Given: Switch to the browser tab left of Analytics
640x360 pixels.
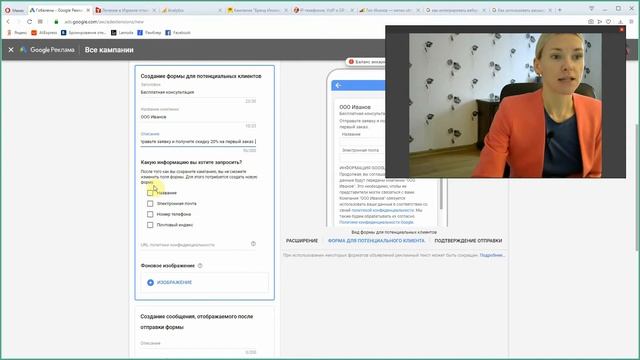Looking at the screenshot, I should click(126, 10).
